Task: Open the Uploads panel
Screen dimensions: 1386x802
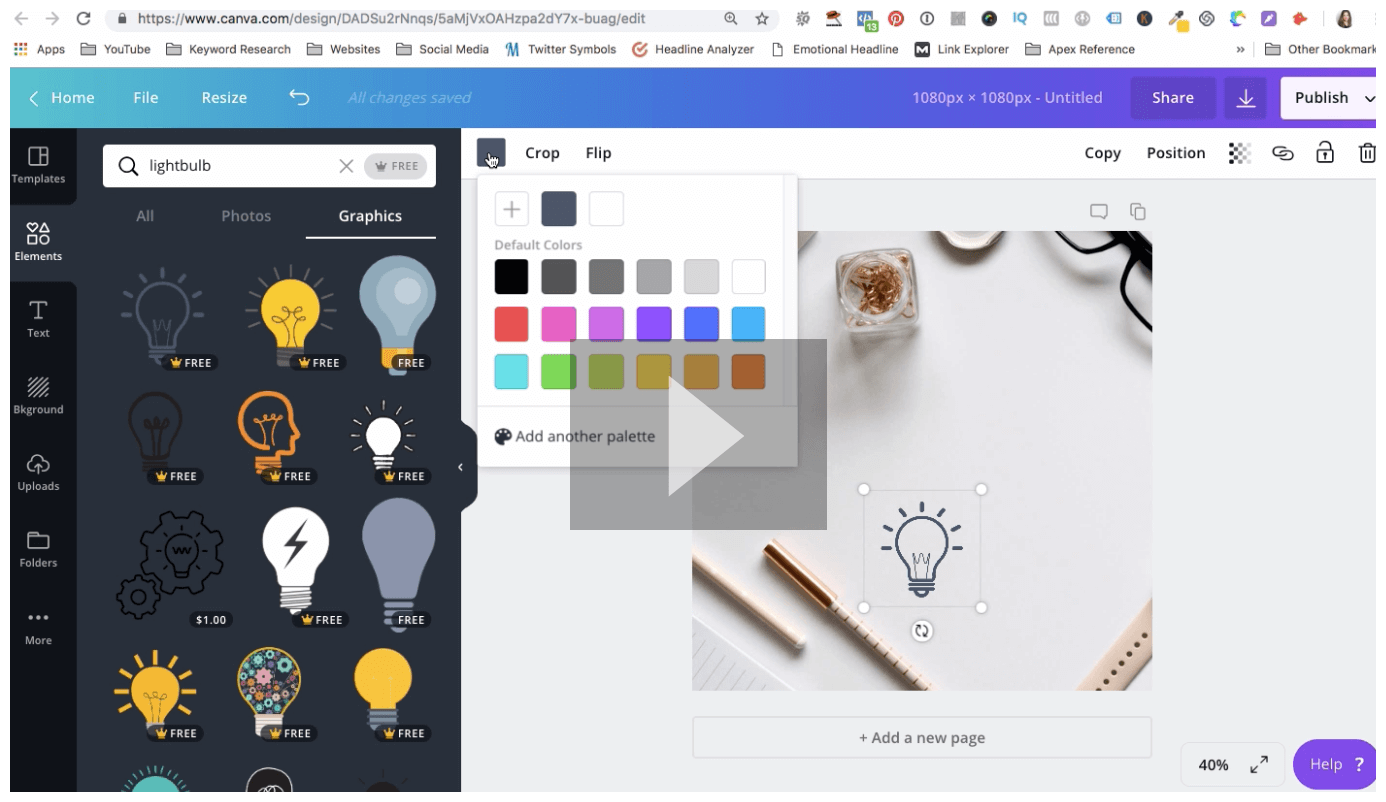Action: coord(38,473)
